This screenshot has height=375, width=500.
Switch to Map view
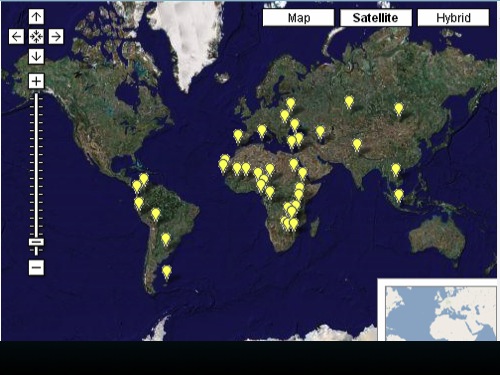click(298, 18)
